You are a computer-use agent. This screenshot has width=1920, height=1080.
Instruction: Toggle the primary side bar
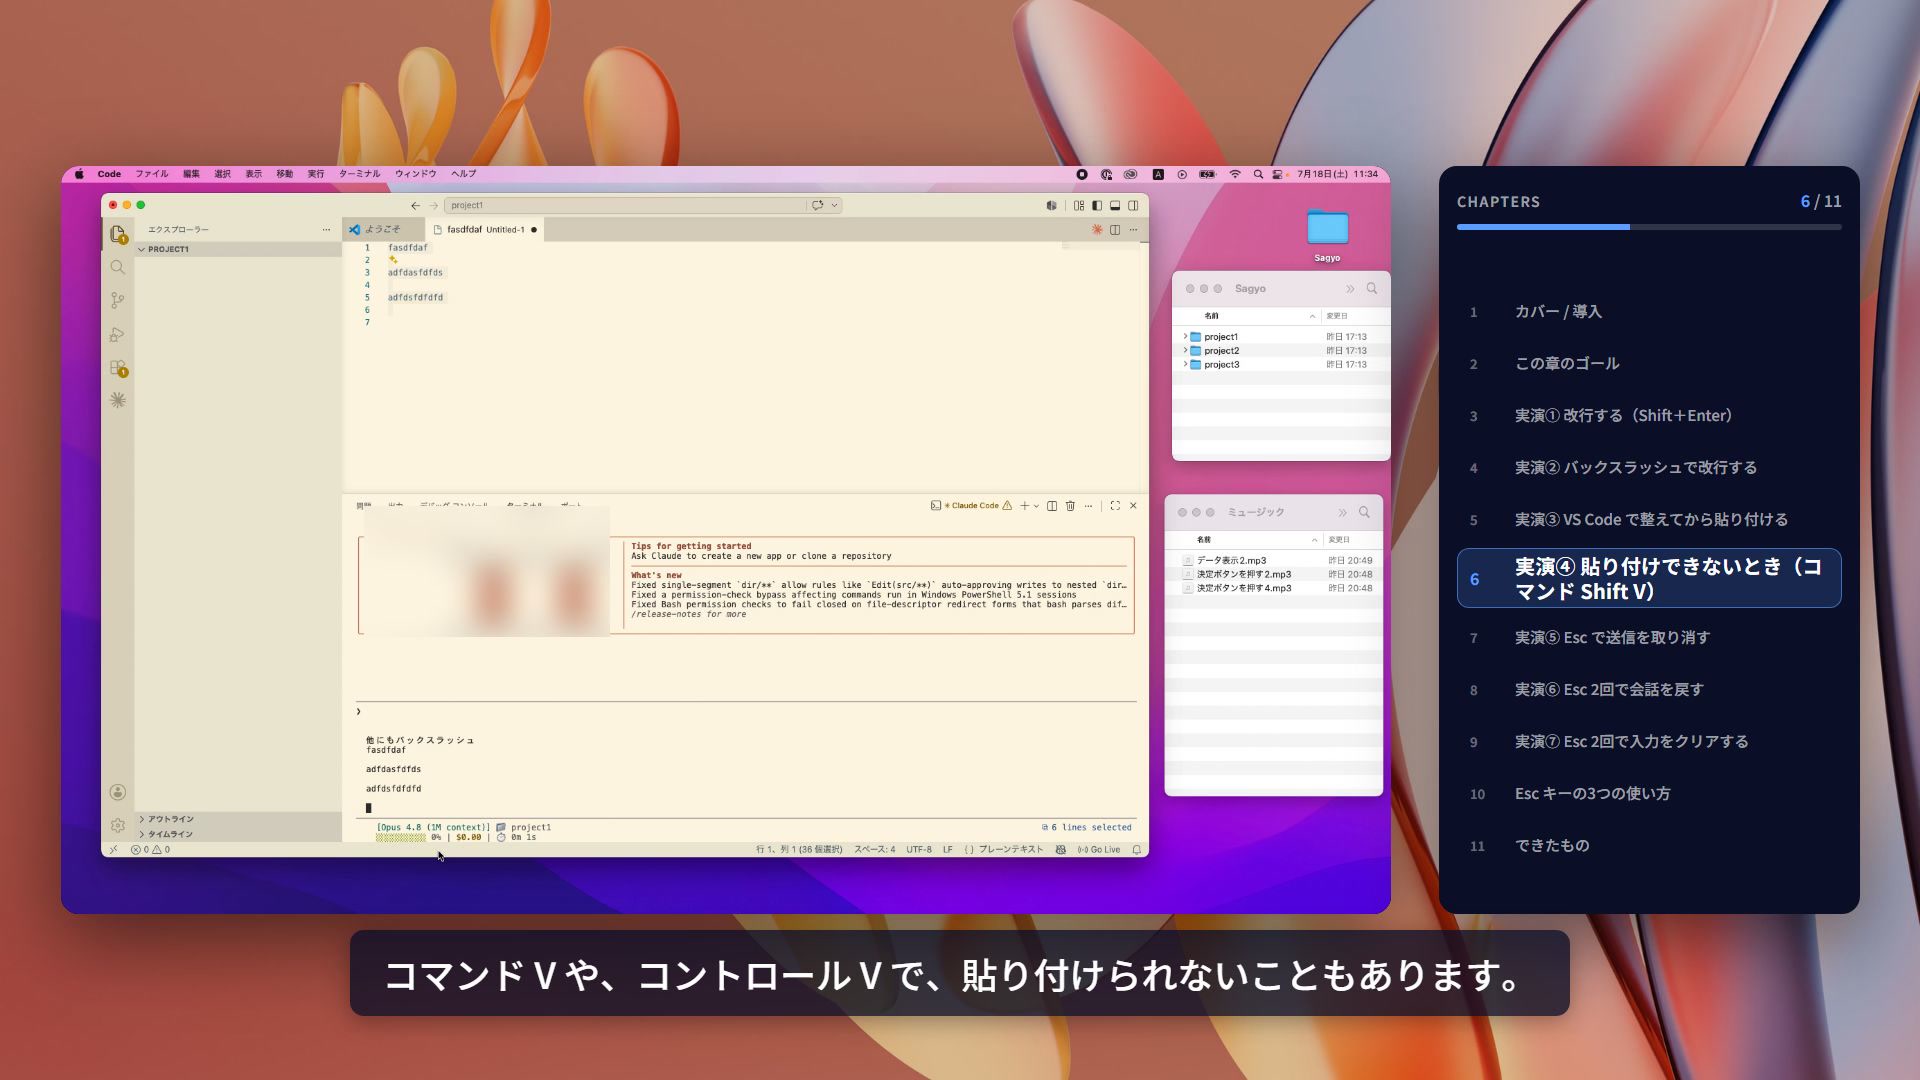pos(1097,205)
